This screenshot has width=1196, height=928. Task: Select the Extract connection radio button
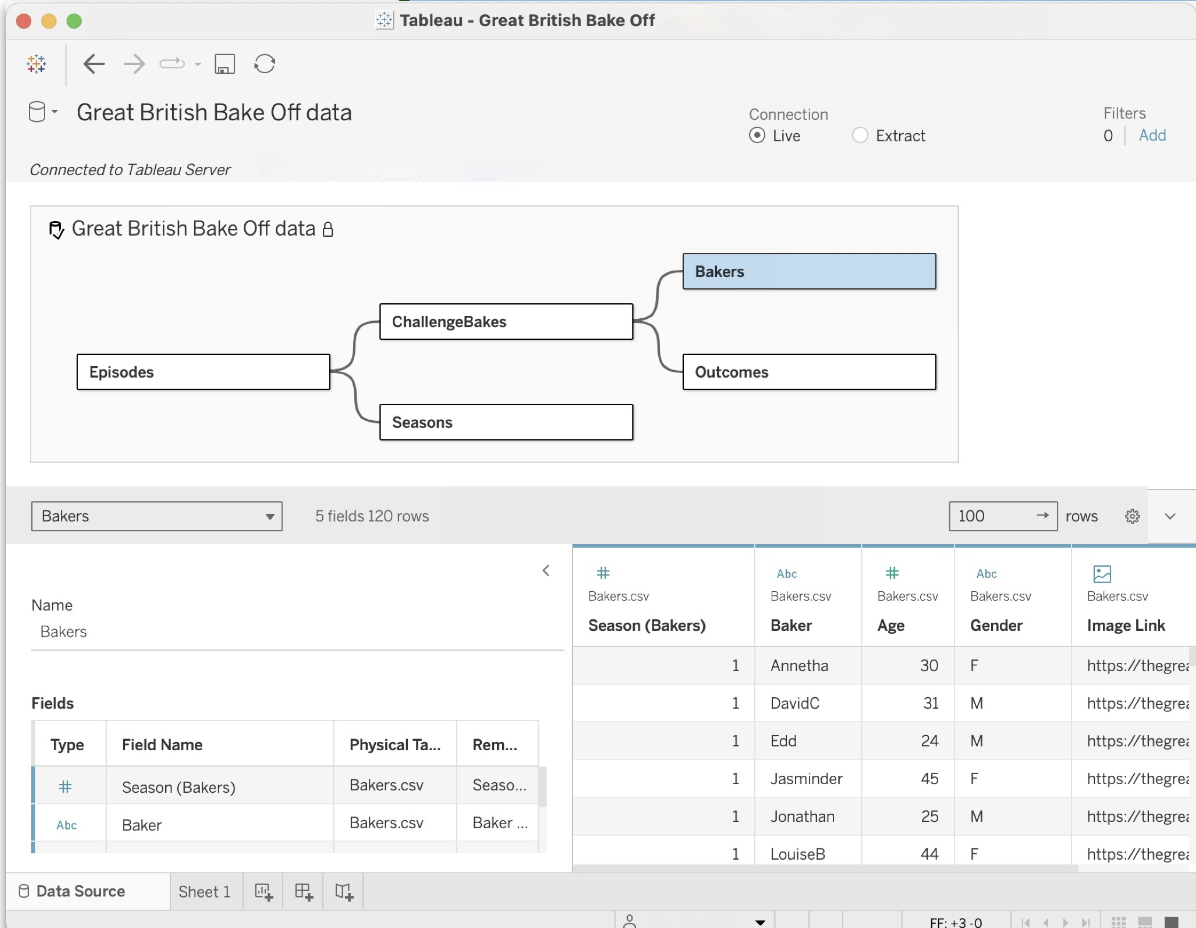point(860,136)
